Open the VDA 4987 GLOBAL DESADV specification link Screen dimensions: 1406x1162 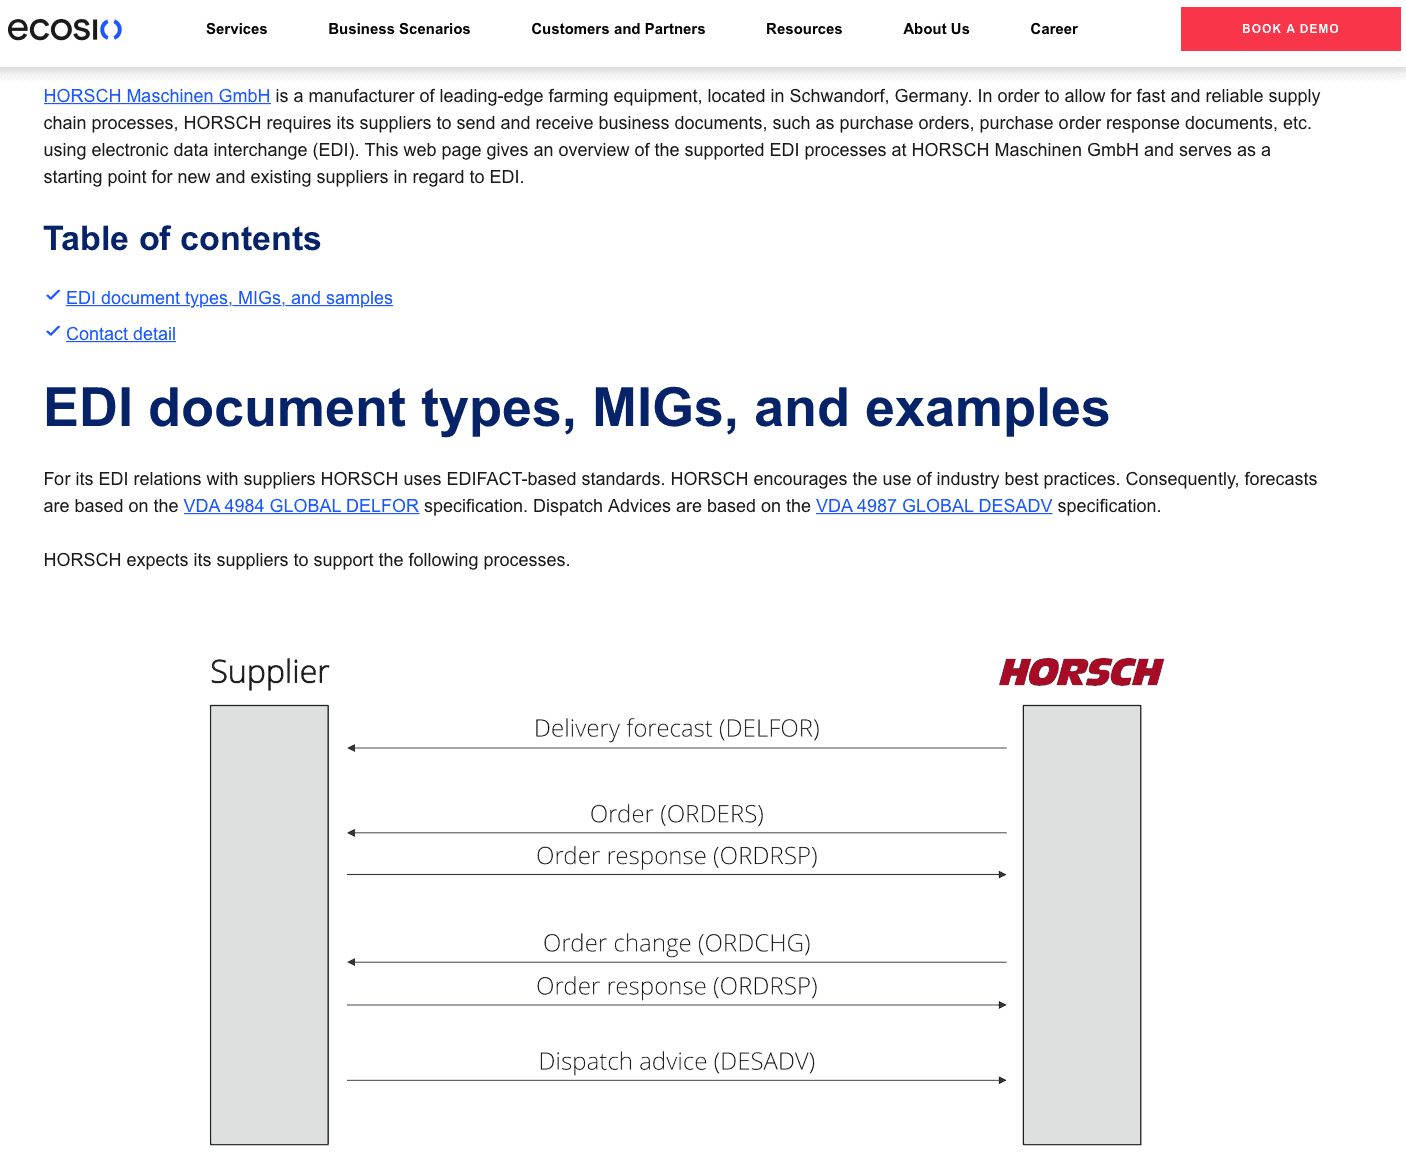933,506
